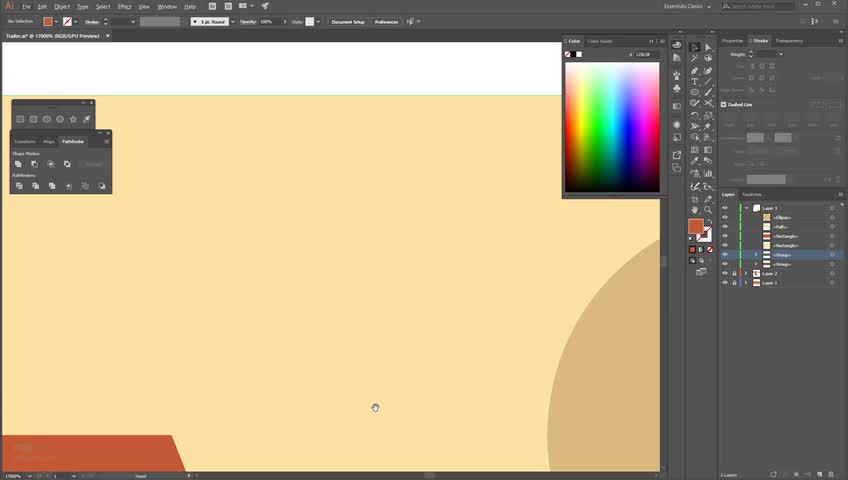Click the zoom level field in status bar

pos(14,476)
